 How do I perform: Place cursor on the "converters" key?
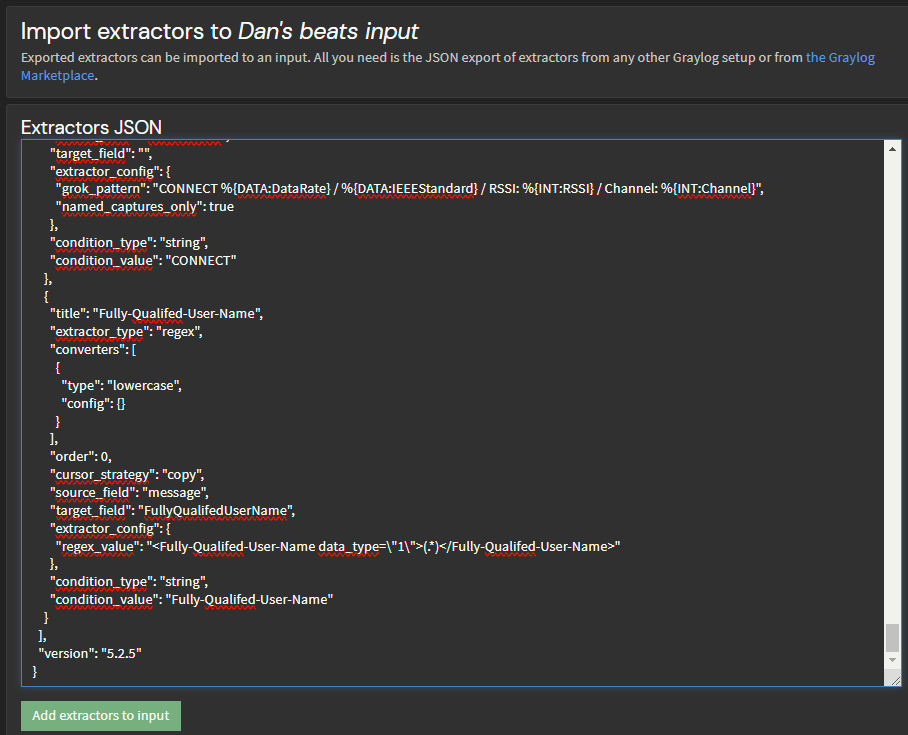87,350
